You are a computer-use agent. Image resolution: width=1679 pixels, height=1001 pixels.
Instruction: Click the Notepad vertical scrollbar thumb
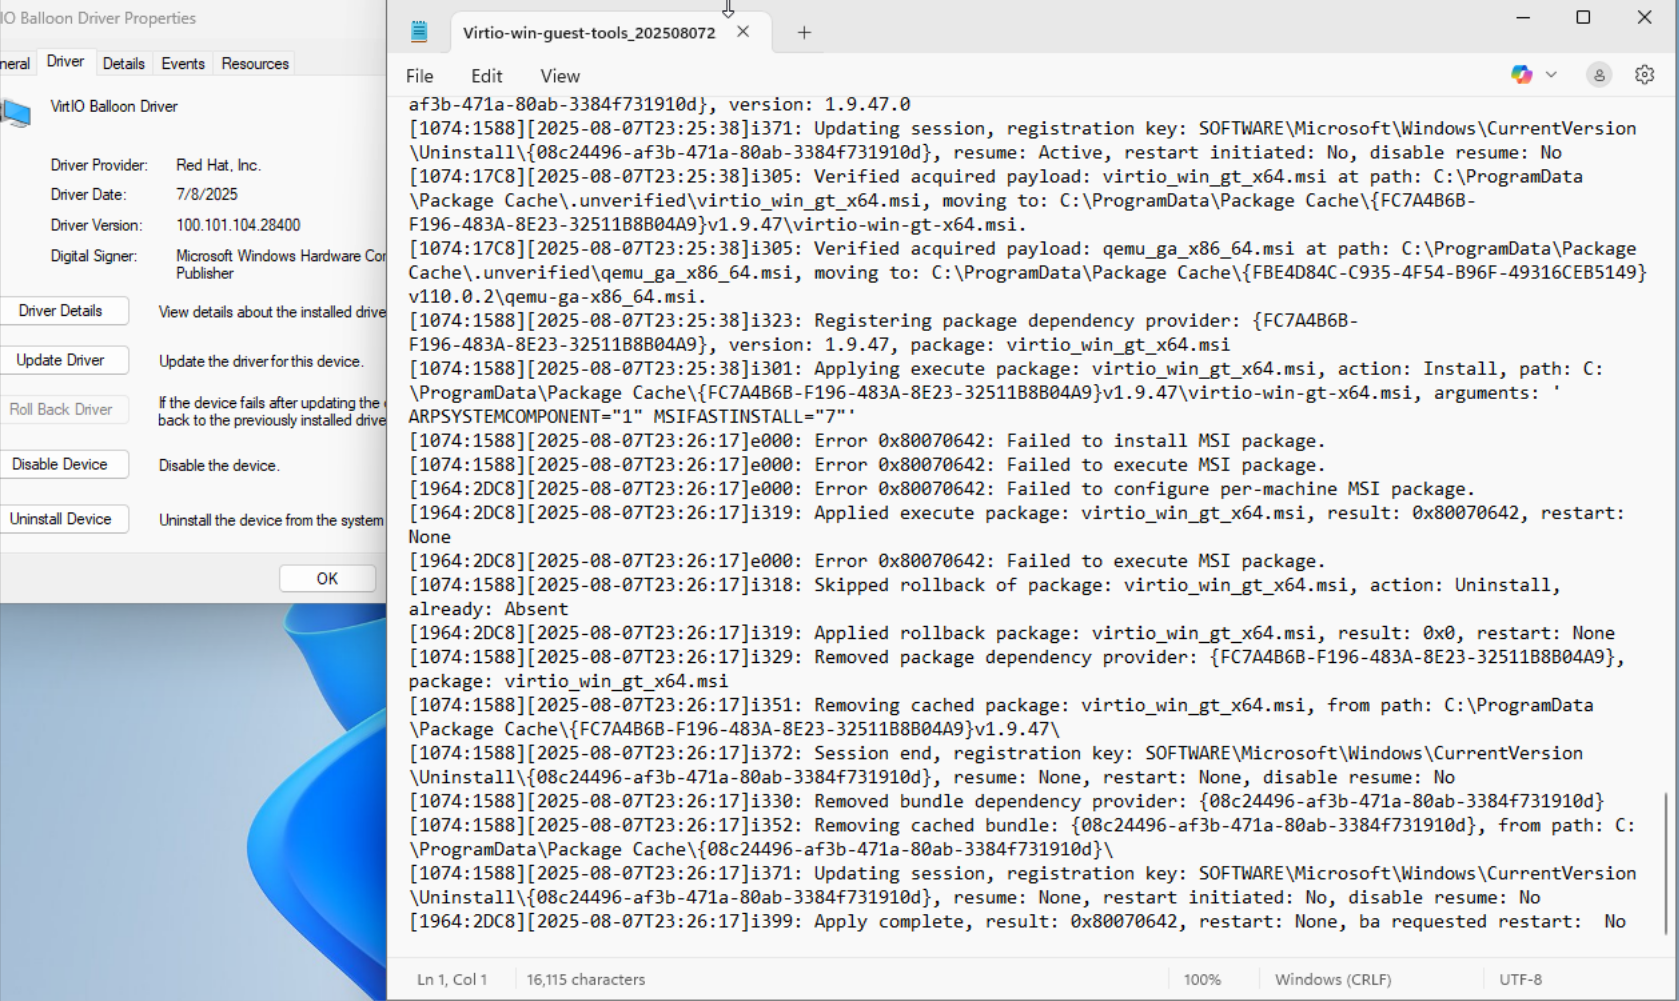click(1665, 862)
